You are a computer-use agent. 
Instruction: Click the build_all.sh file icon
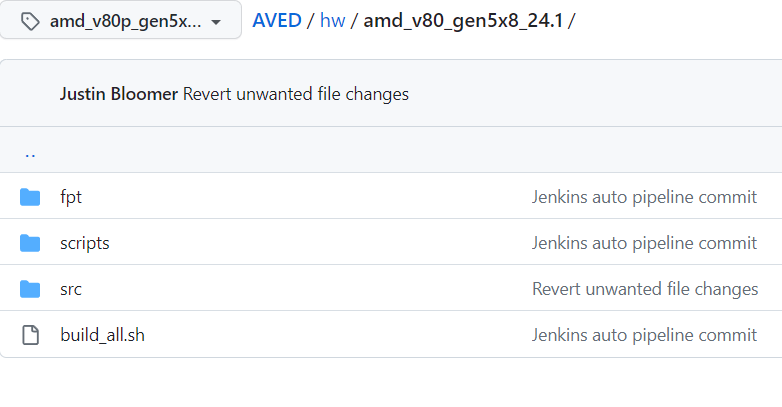30,335
